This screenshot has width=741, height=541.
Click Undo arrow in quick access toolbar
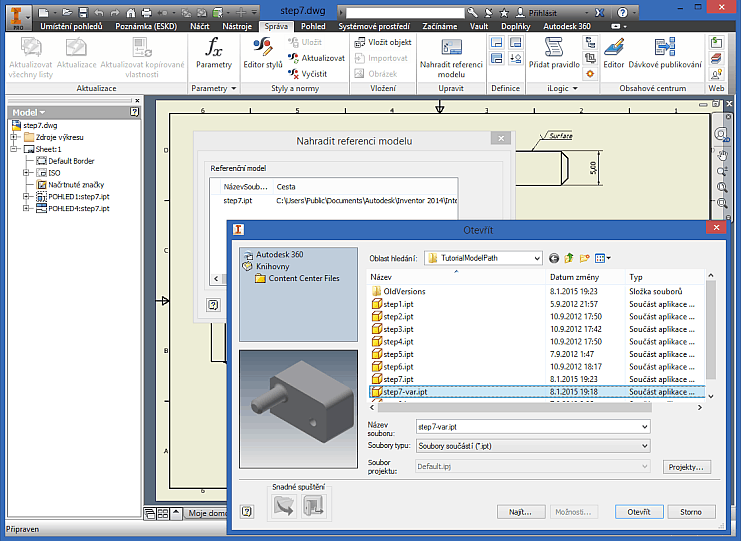click(99, 13)
